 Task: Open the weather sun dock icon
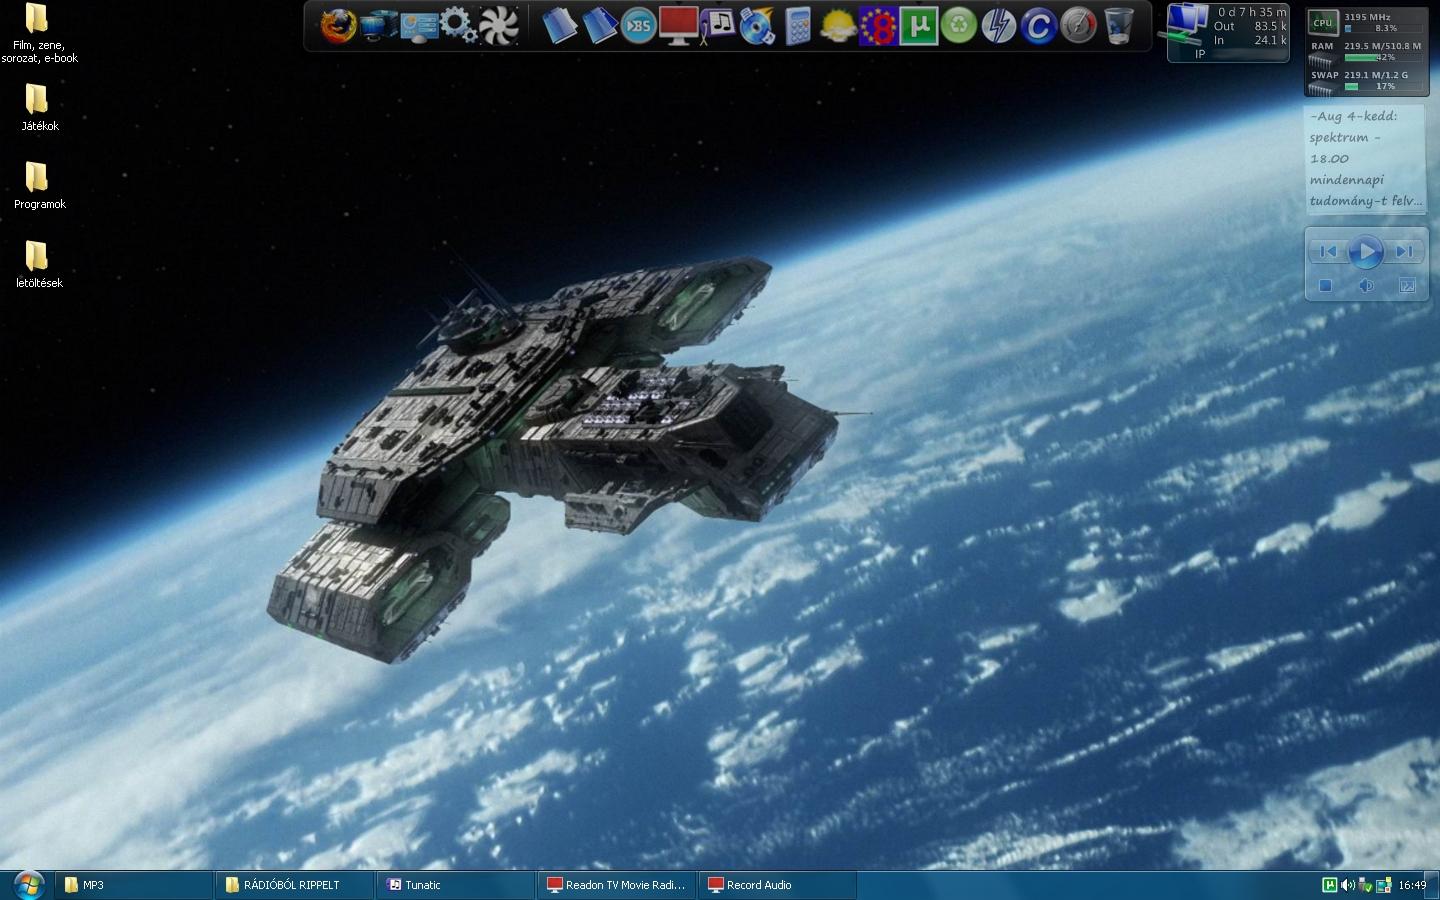pos(838,25)
